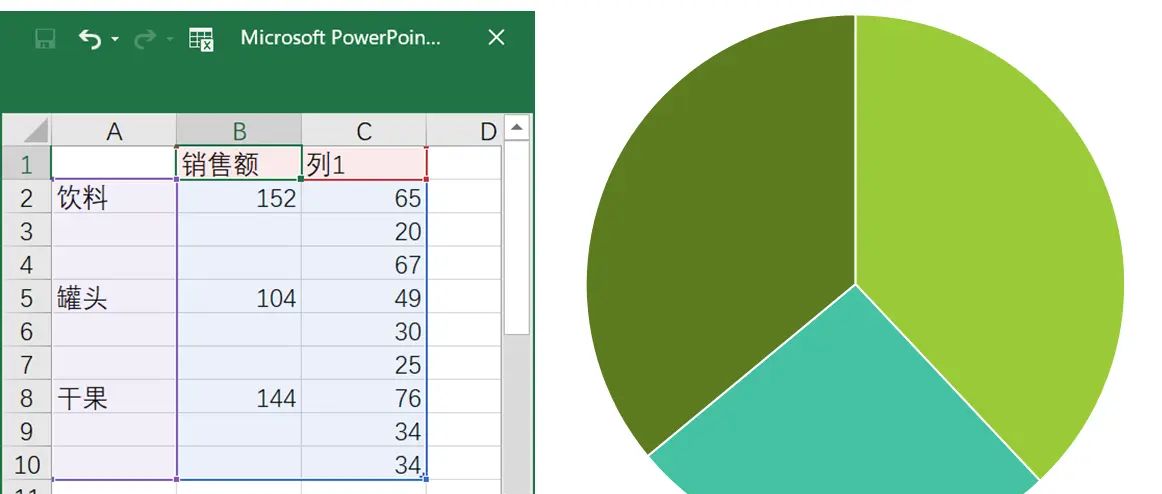
Task: Select empty cell A1
Action: pos(113,164)
